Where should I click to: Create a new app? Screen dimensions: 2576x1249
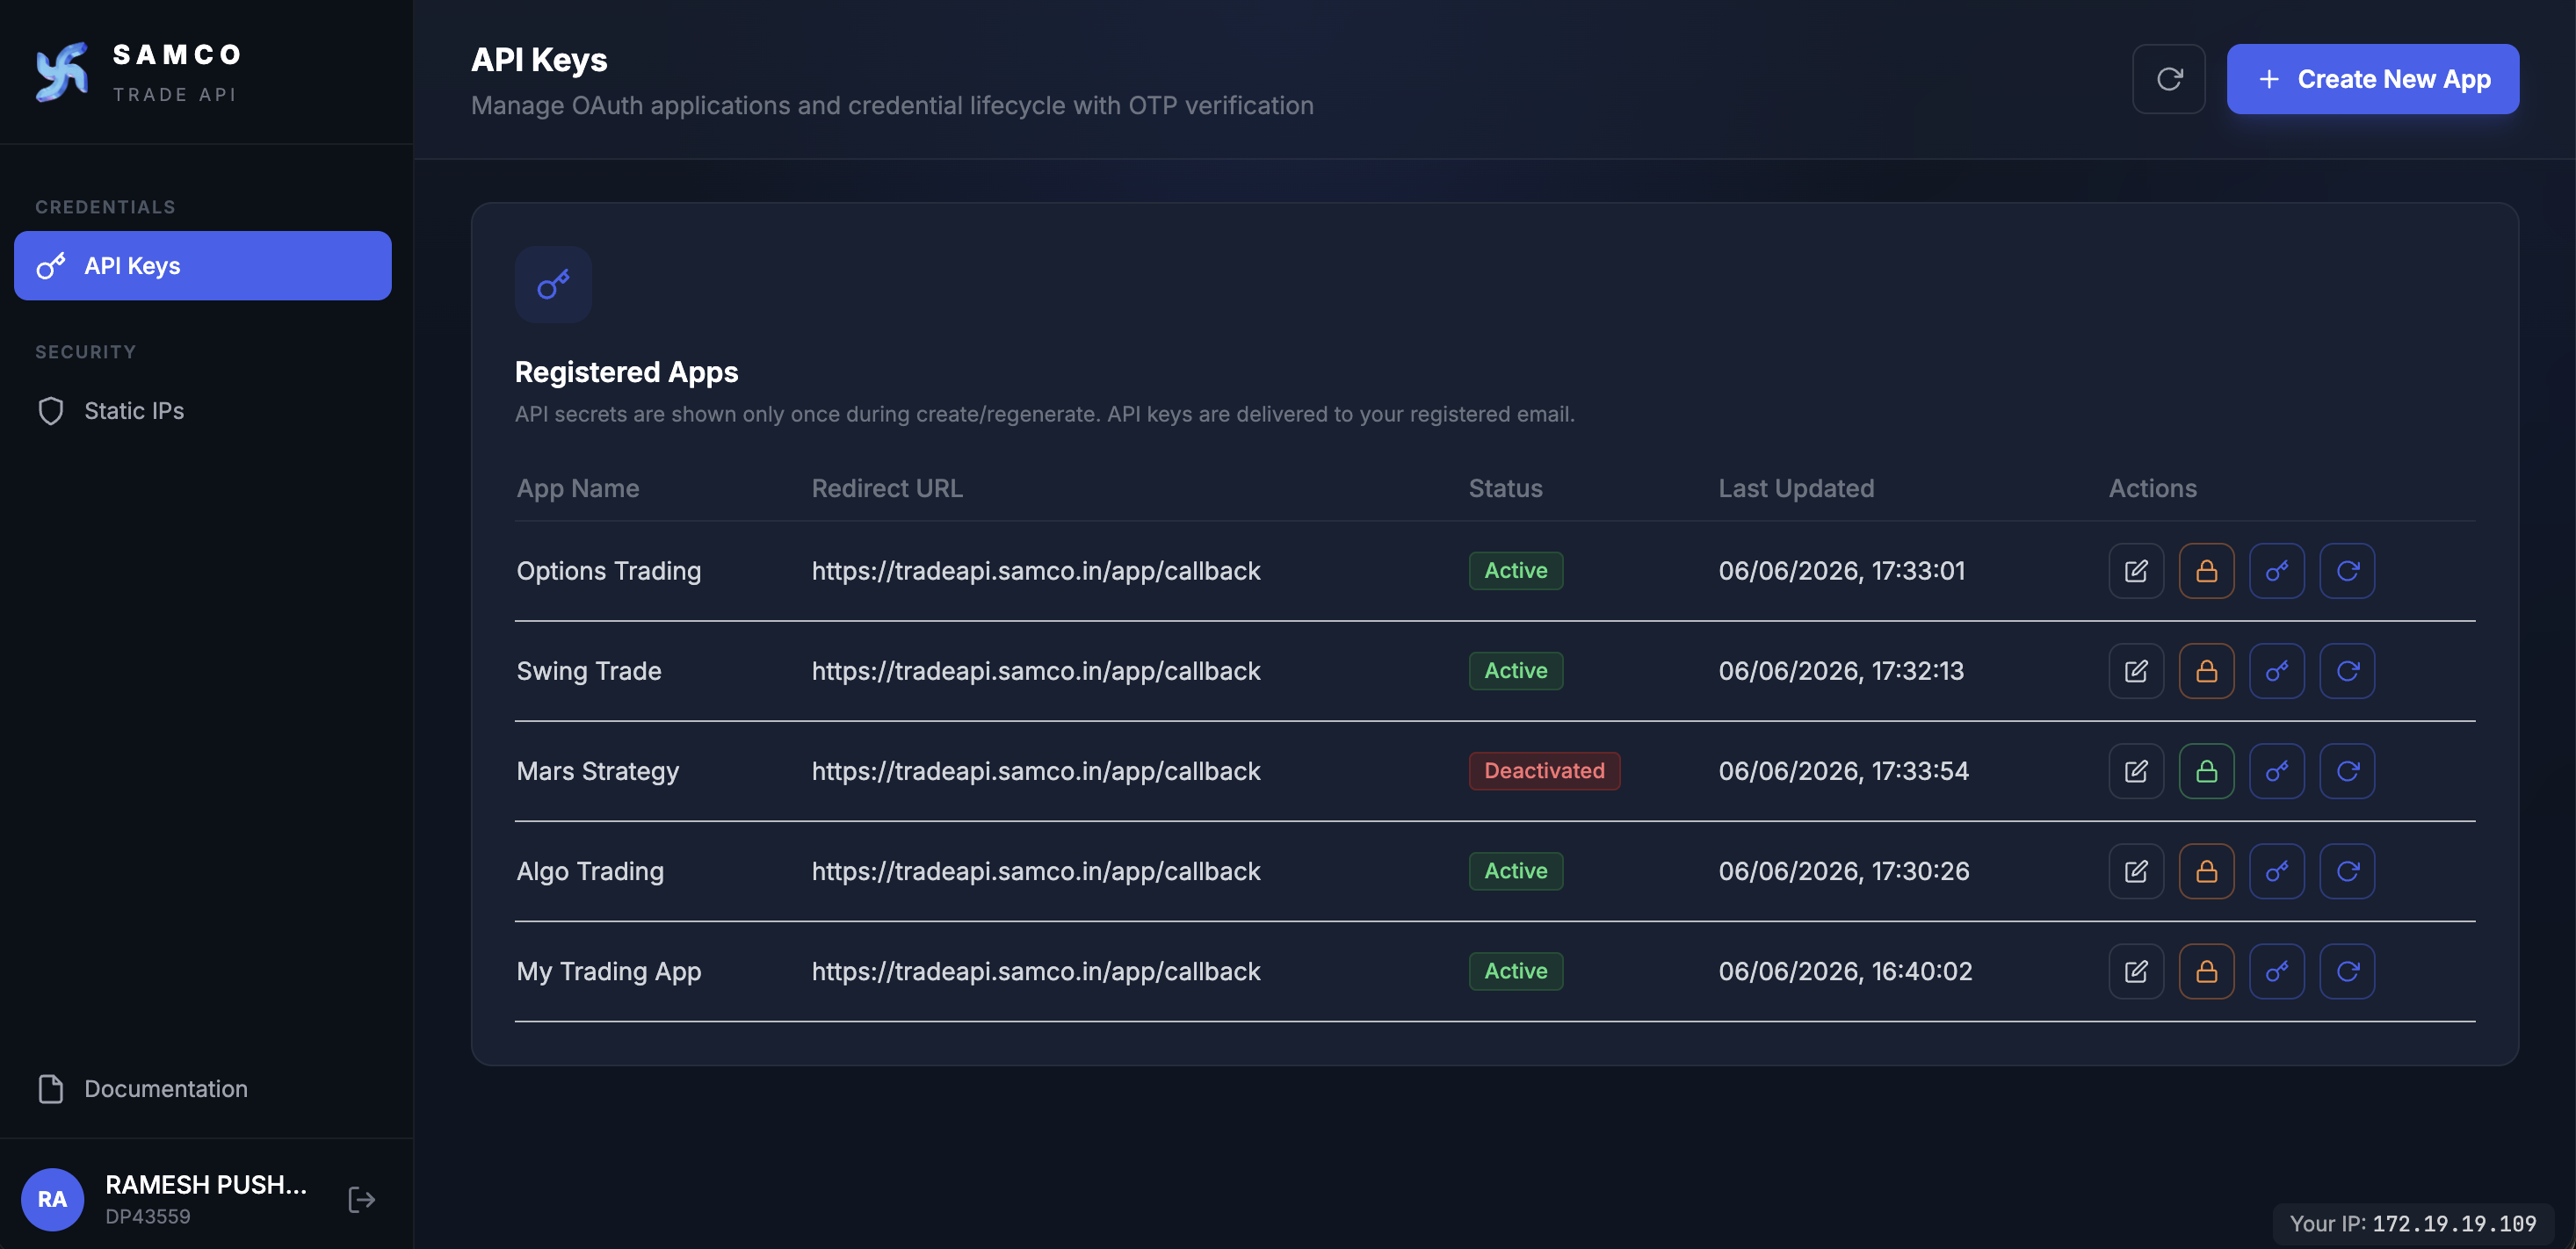tap(2372, 79)
